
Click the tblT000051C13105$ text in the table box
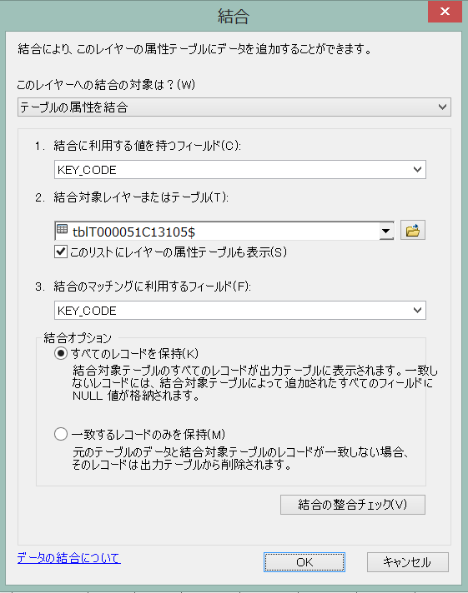(134, 232)
